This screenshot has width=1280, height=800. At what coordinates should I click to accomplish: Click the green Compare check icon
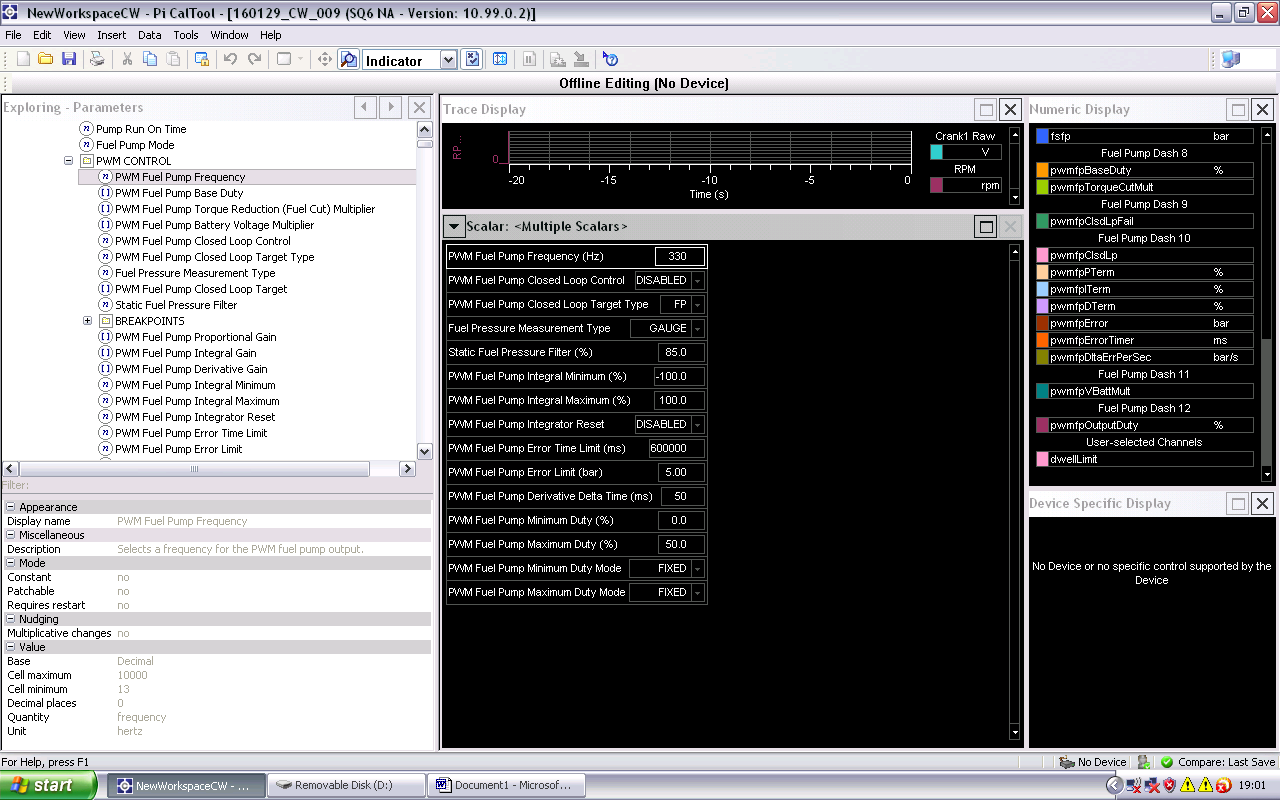tap(1166, 762)
